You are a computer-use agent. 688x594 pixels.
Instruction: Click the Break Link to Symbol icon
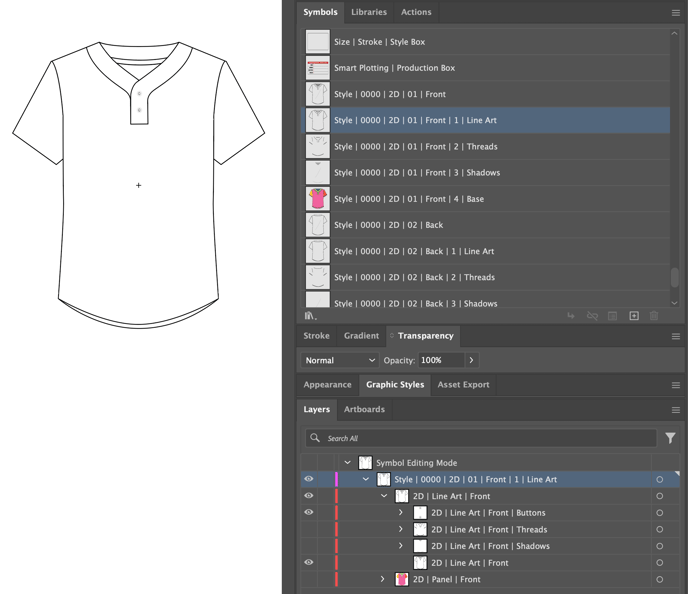592,316
